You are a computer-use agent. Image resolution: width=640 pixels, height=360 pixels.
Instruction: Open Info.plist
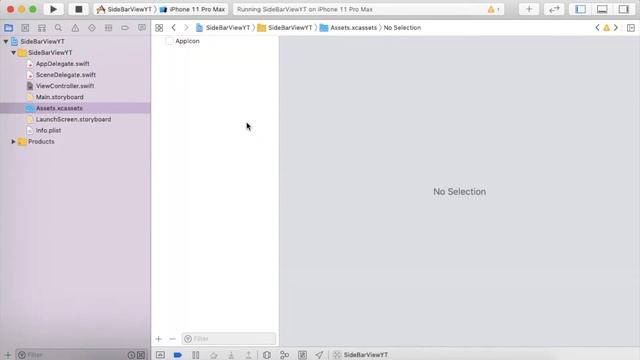[x=48, y=130]
